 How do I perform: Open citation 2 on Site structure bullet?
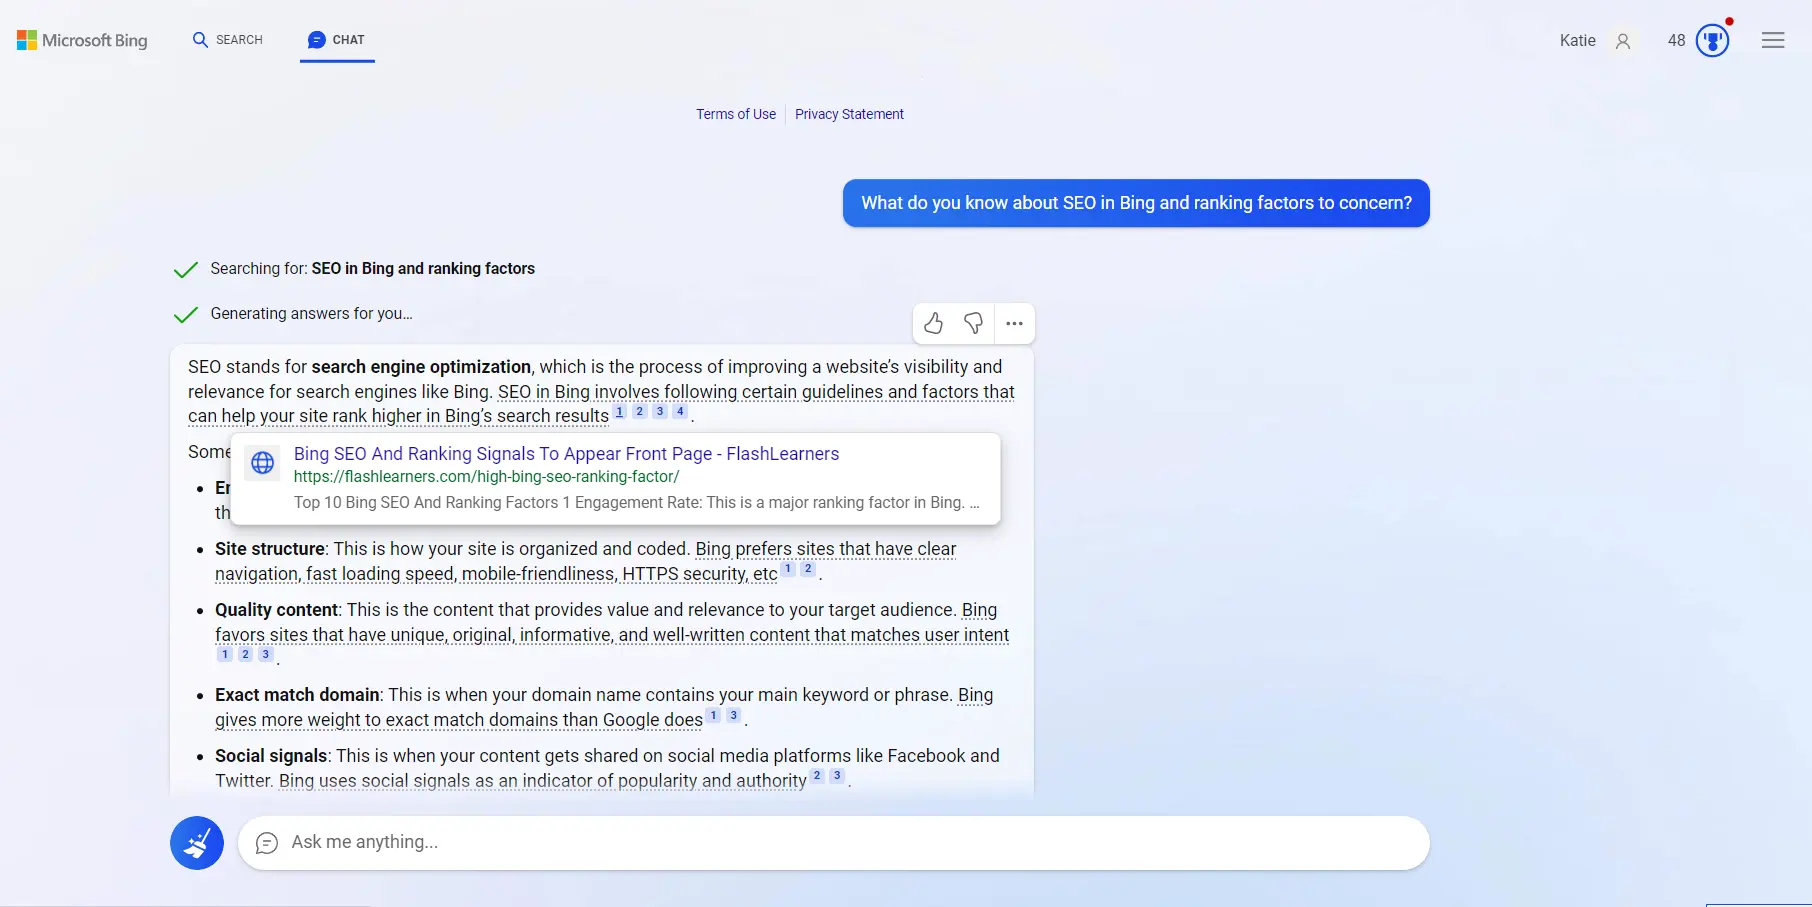(x=808, y=569)
